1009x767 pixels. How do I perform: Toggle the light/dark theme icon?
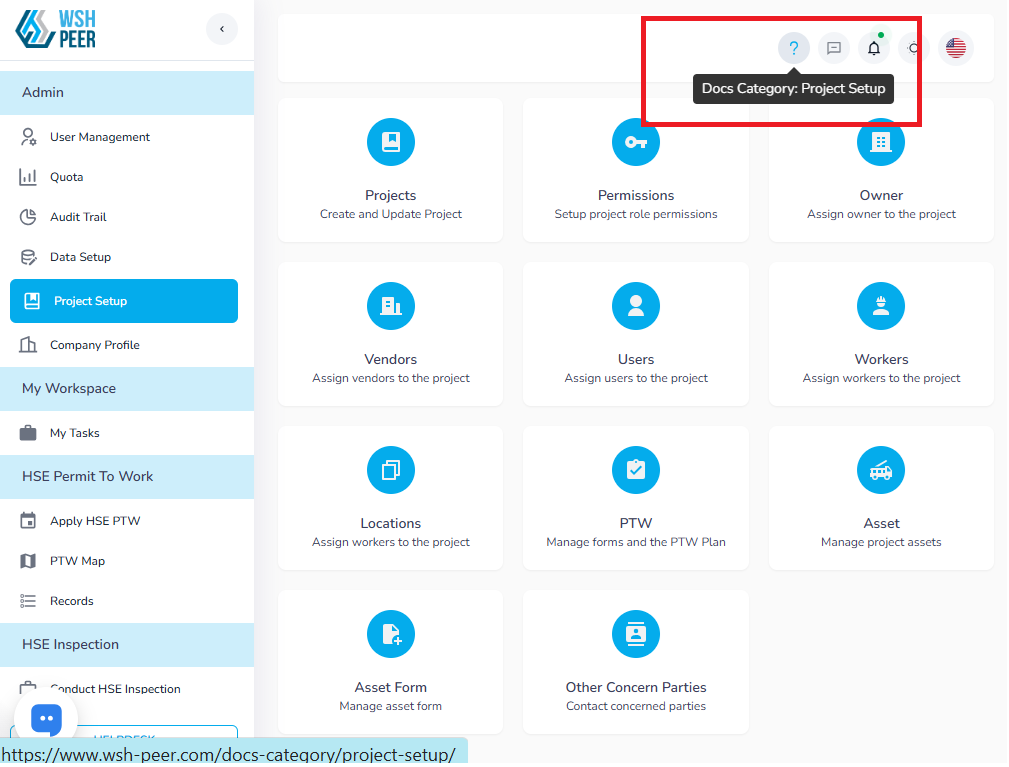(913, 48)
